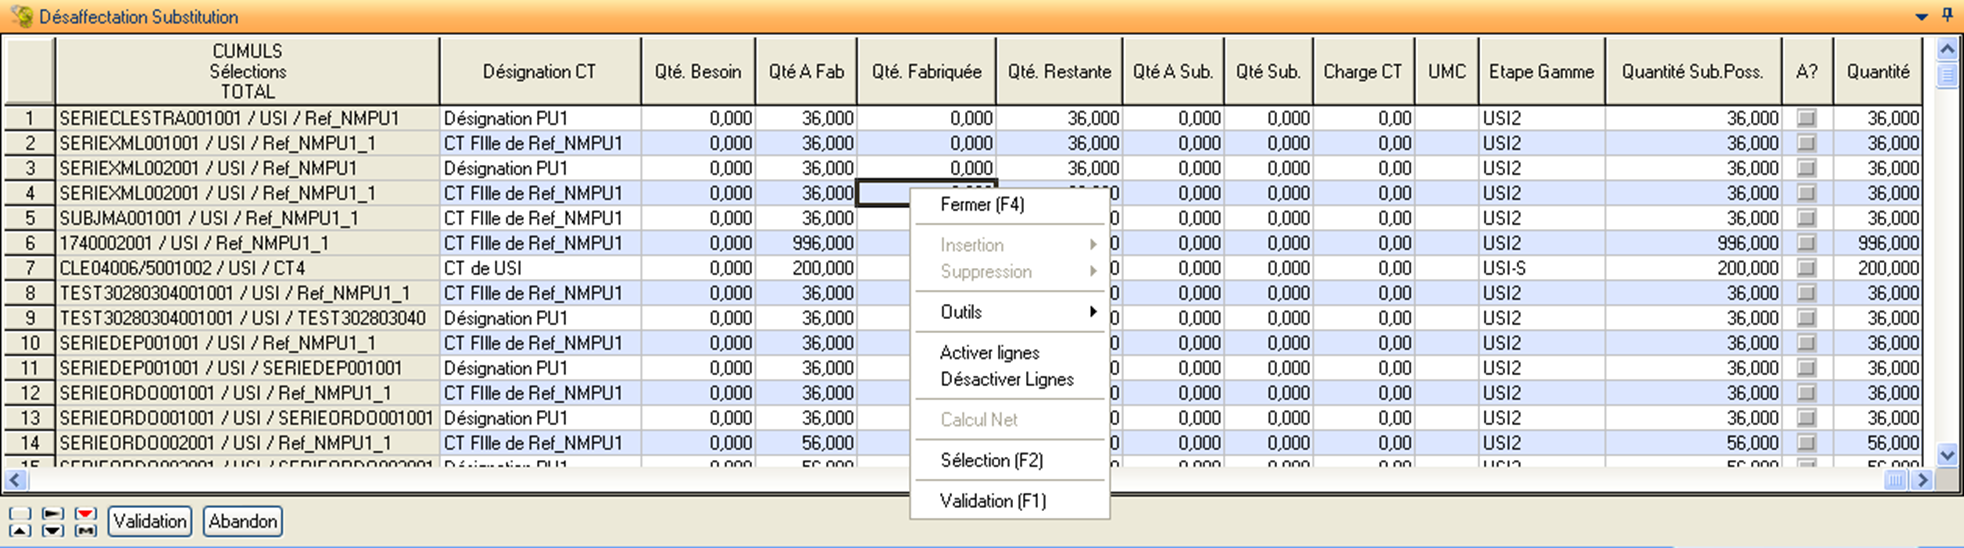
Task: Select Désactiver Lignes in context menu
Action: point(1006,380)
